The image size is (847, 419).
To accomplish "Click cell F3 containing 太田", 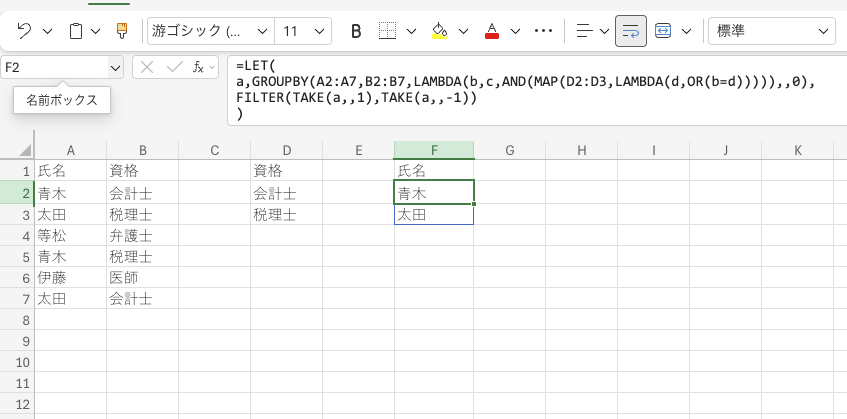I will tap(434, 215).
